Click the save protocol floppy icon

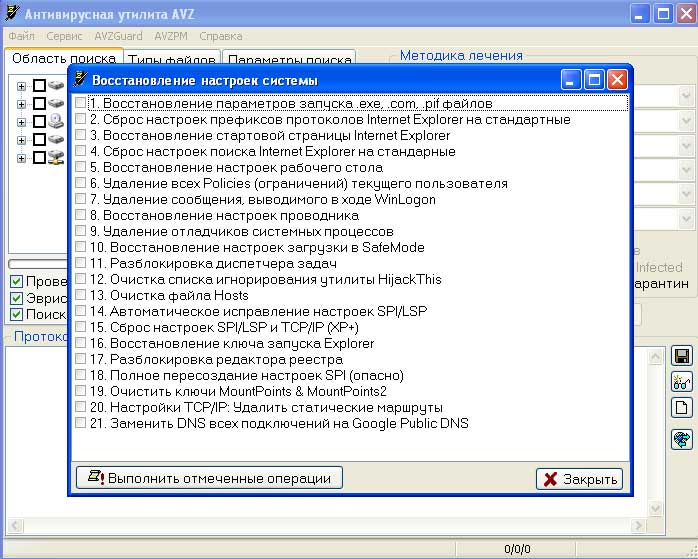click(x=682, y=356)
